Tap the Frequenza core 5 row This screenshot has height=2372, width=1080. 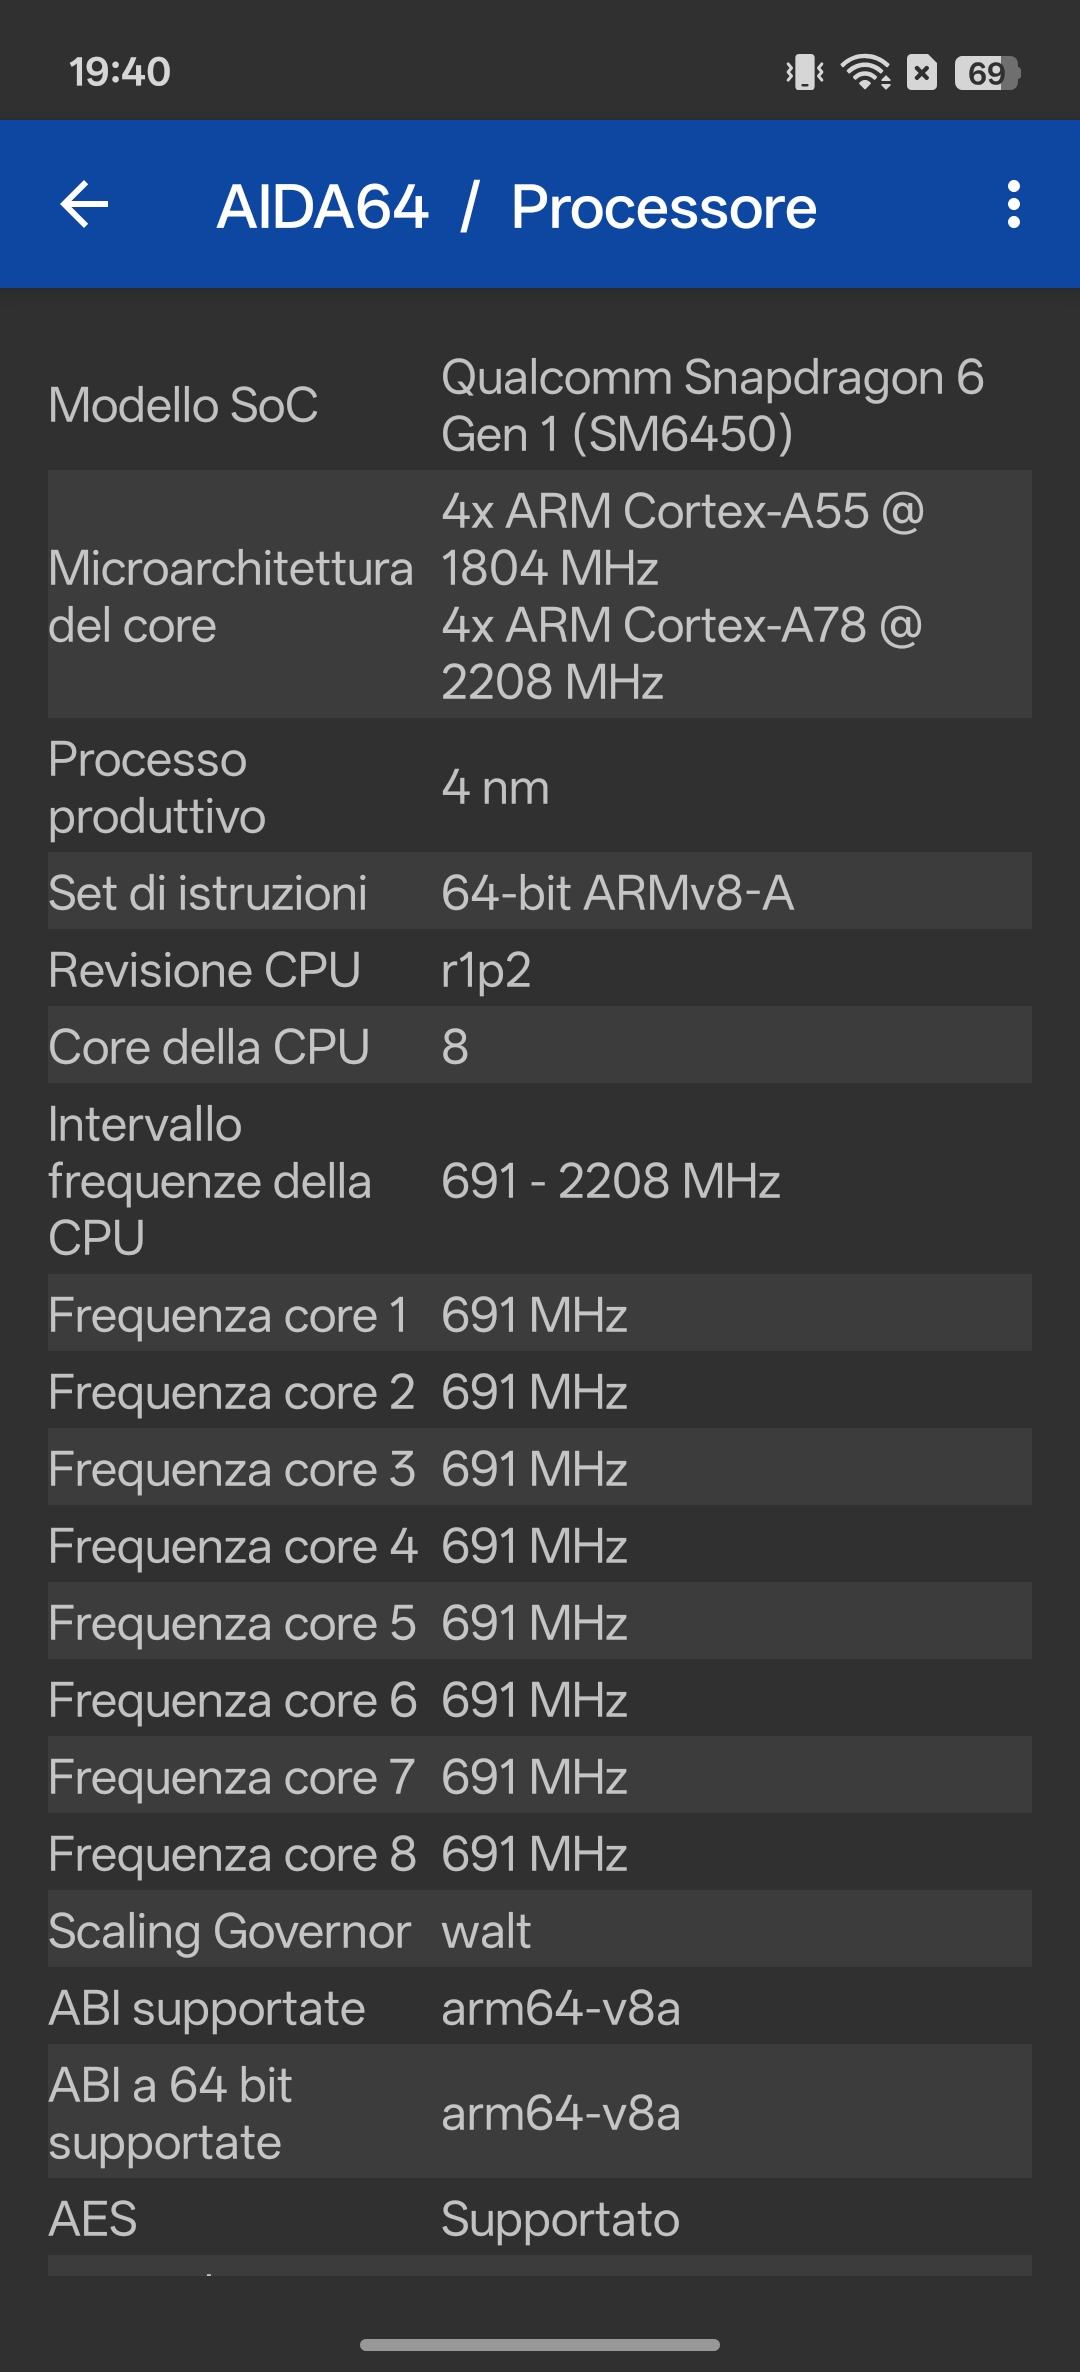[x=540, y=1622]
